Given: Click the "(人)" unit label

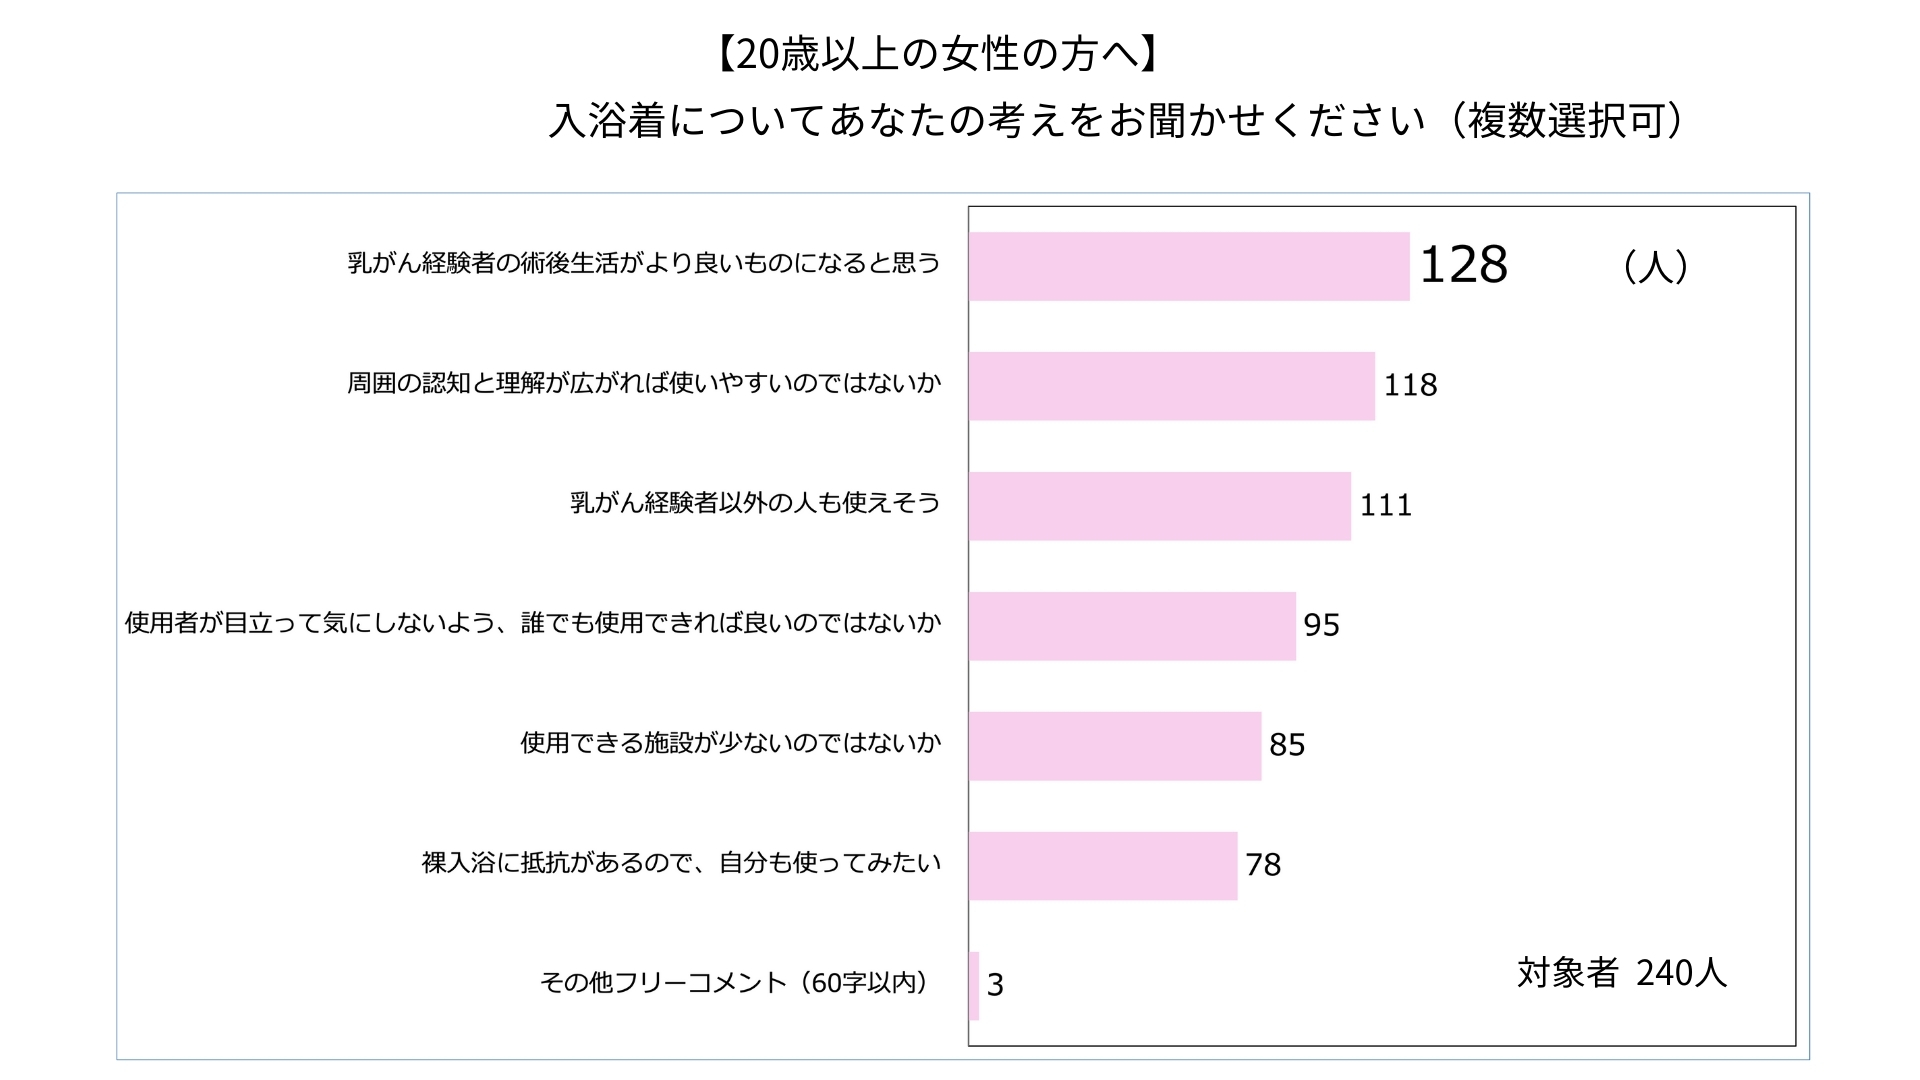Looking at the screenshot, I should pyautogui.click(x=1656, y=267).
